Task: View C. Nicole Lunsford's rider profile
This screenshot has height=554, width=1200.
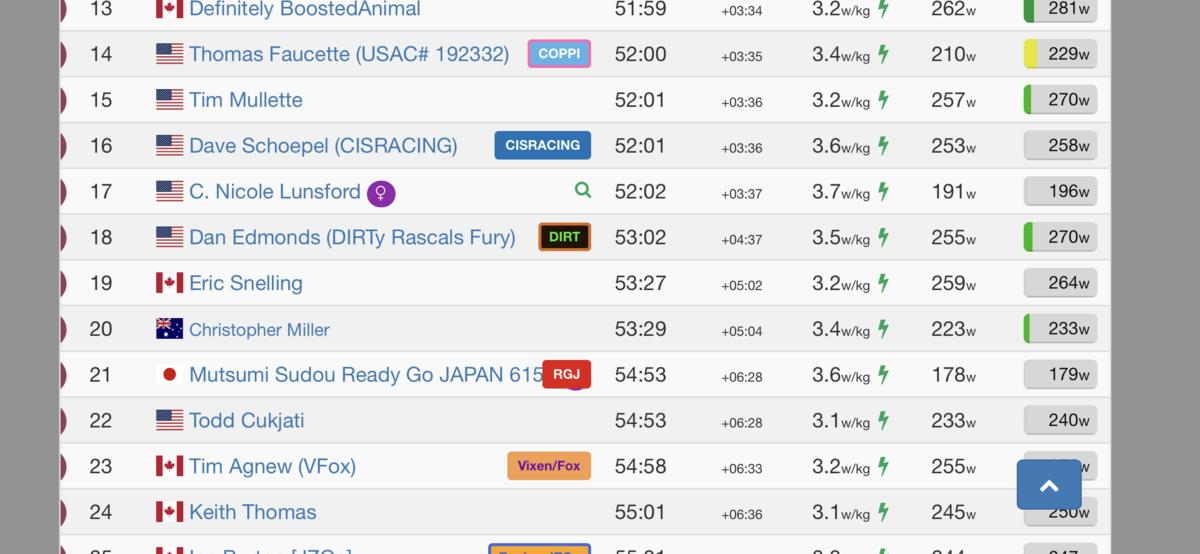Action: pyautogui.click(x=275, y=191)
